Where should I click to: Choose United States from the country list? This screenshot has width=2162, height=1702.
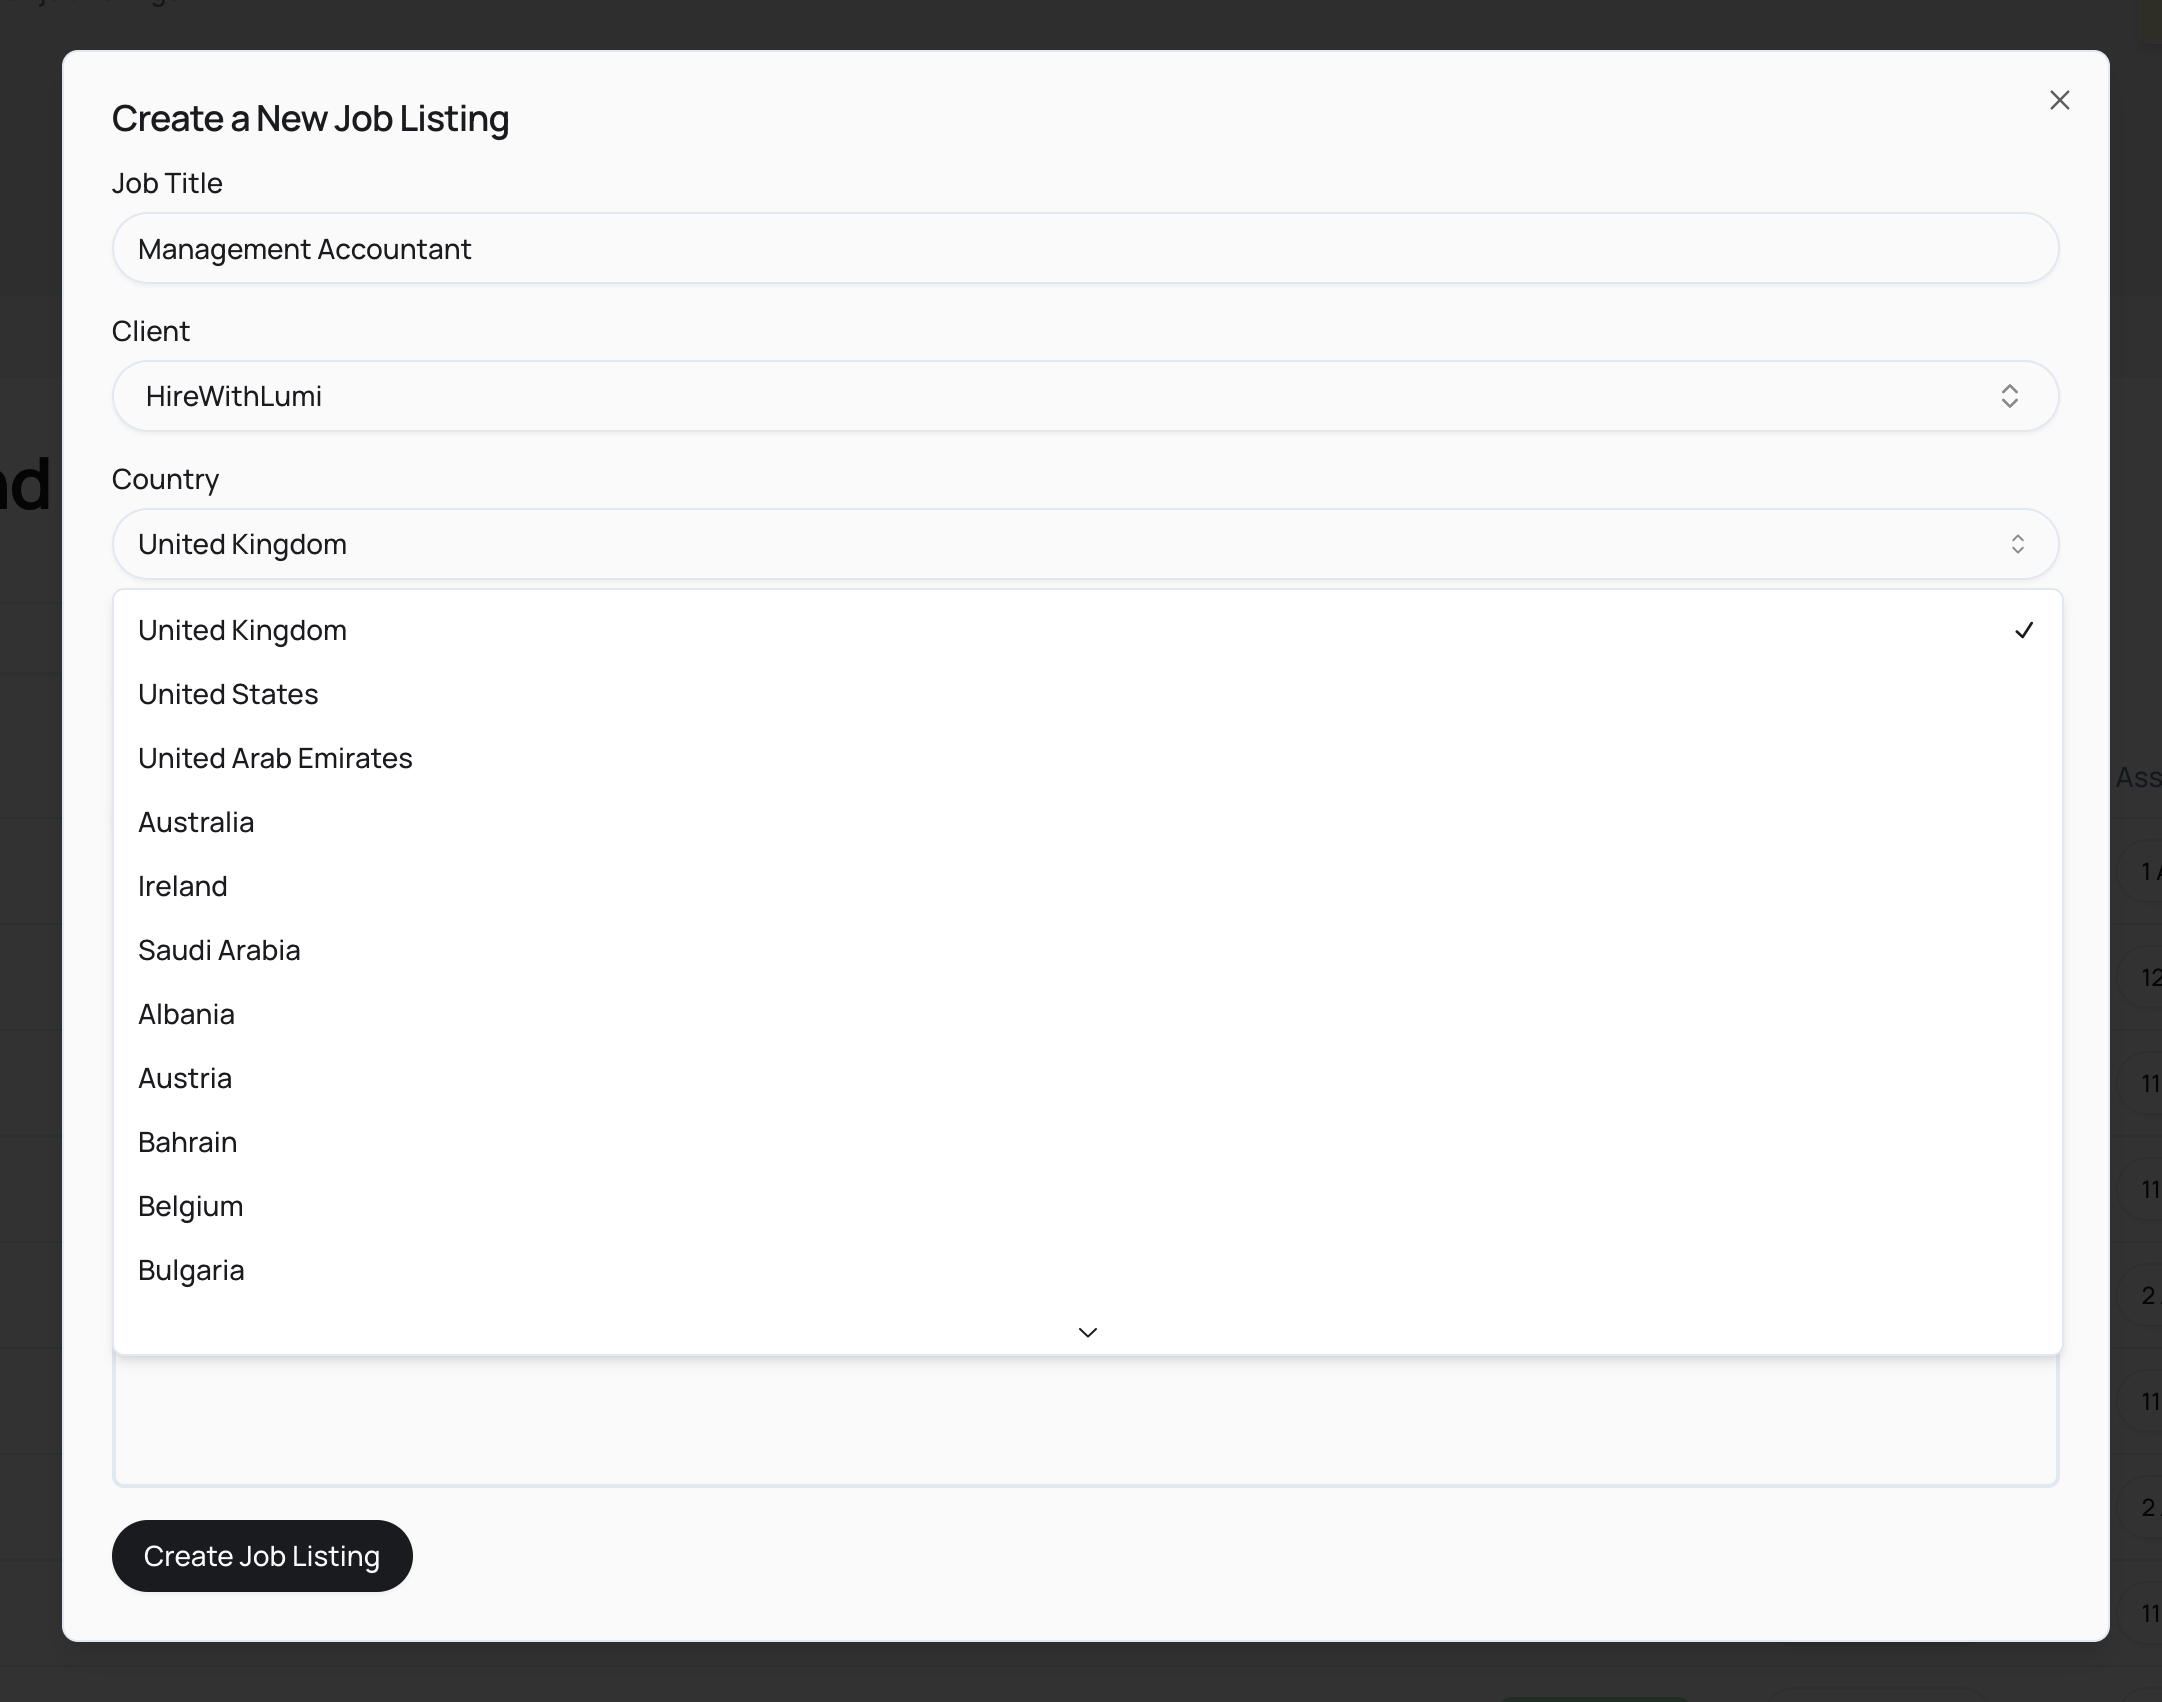coord(228,694)
